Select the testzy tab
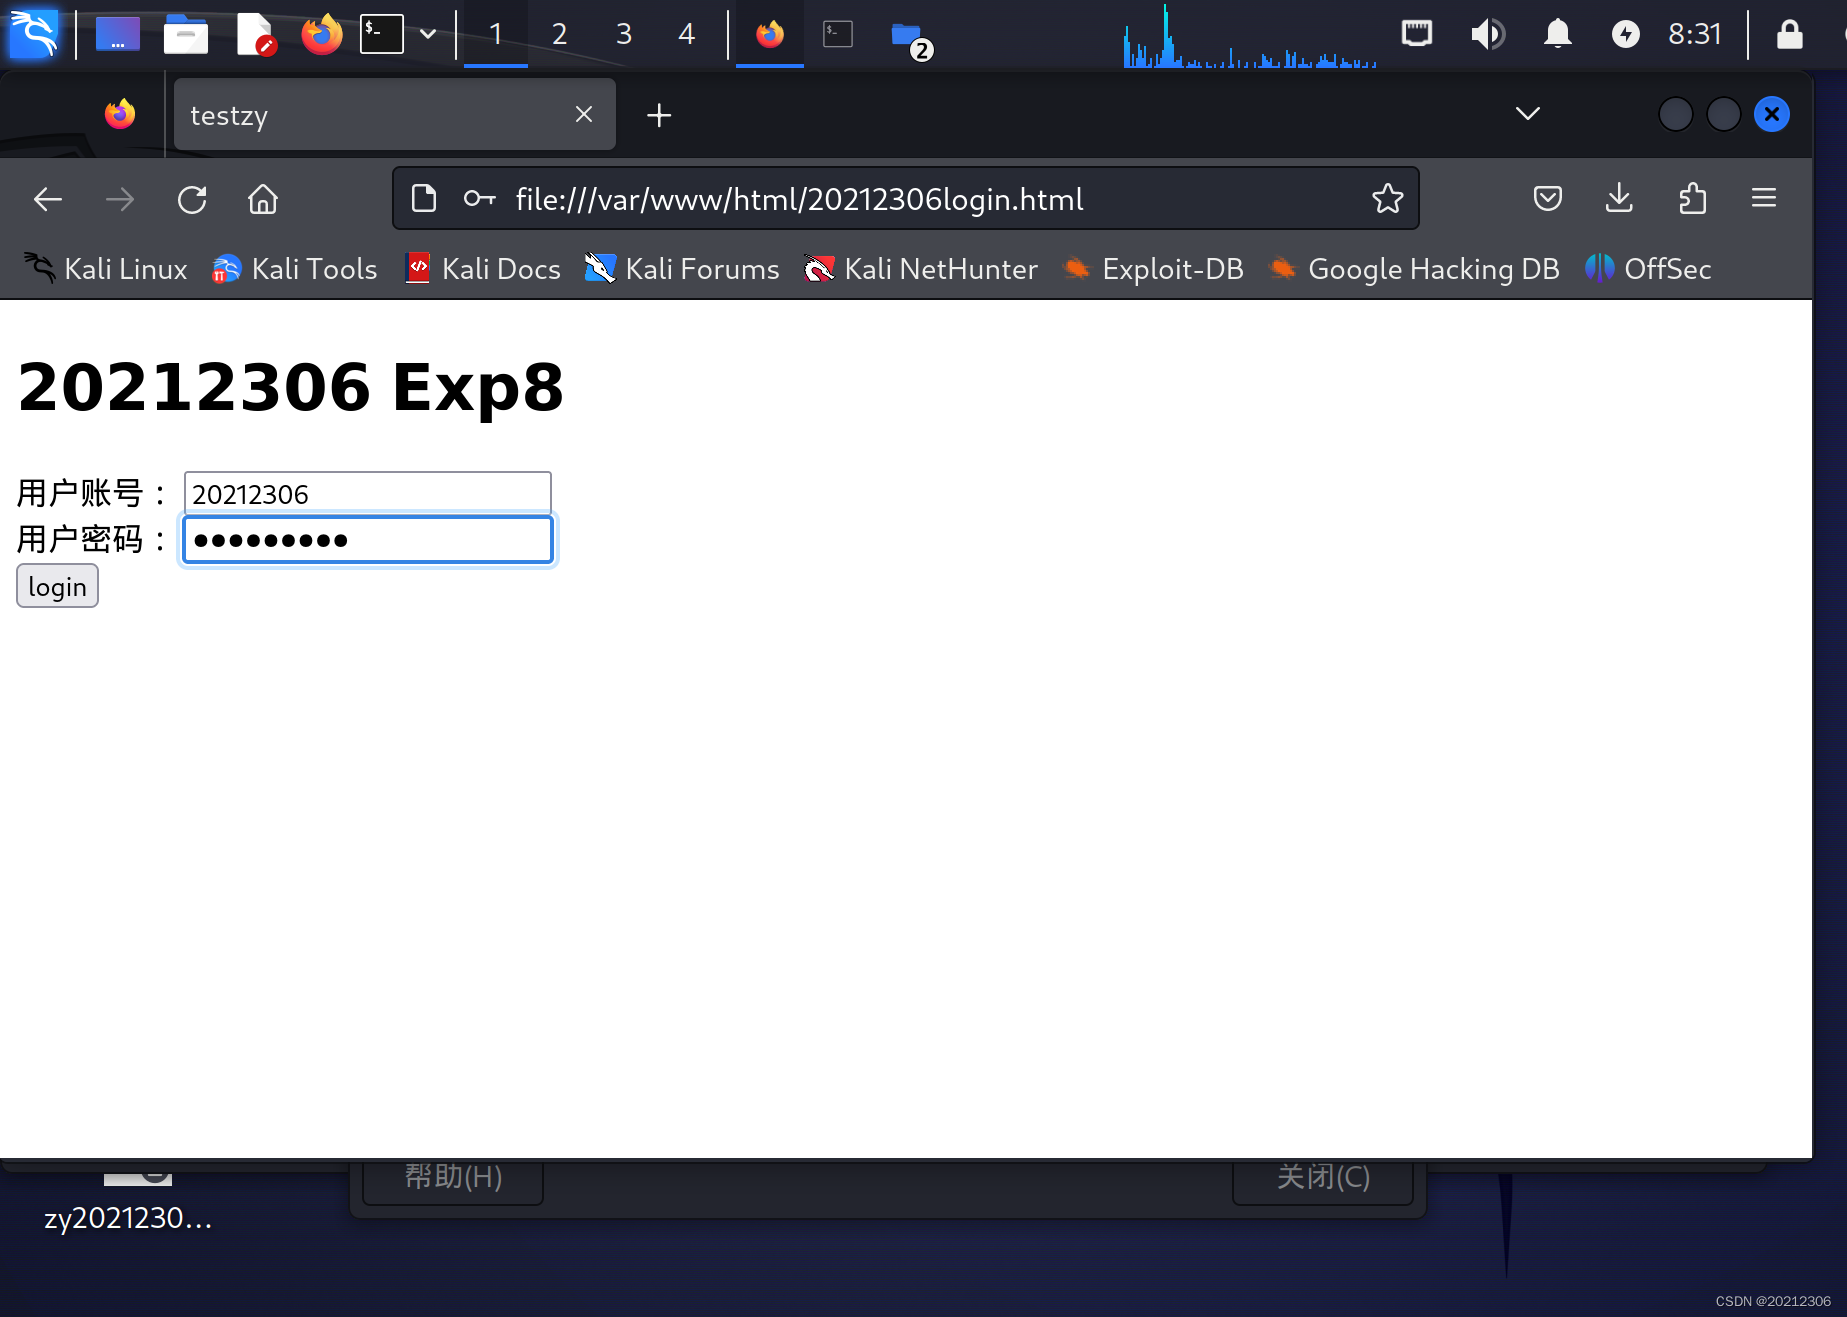Image resolution: width=1847 pixels, height=1317 pixels. (394, 115)
